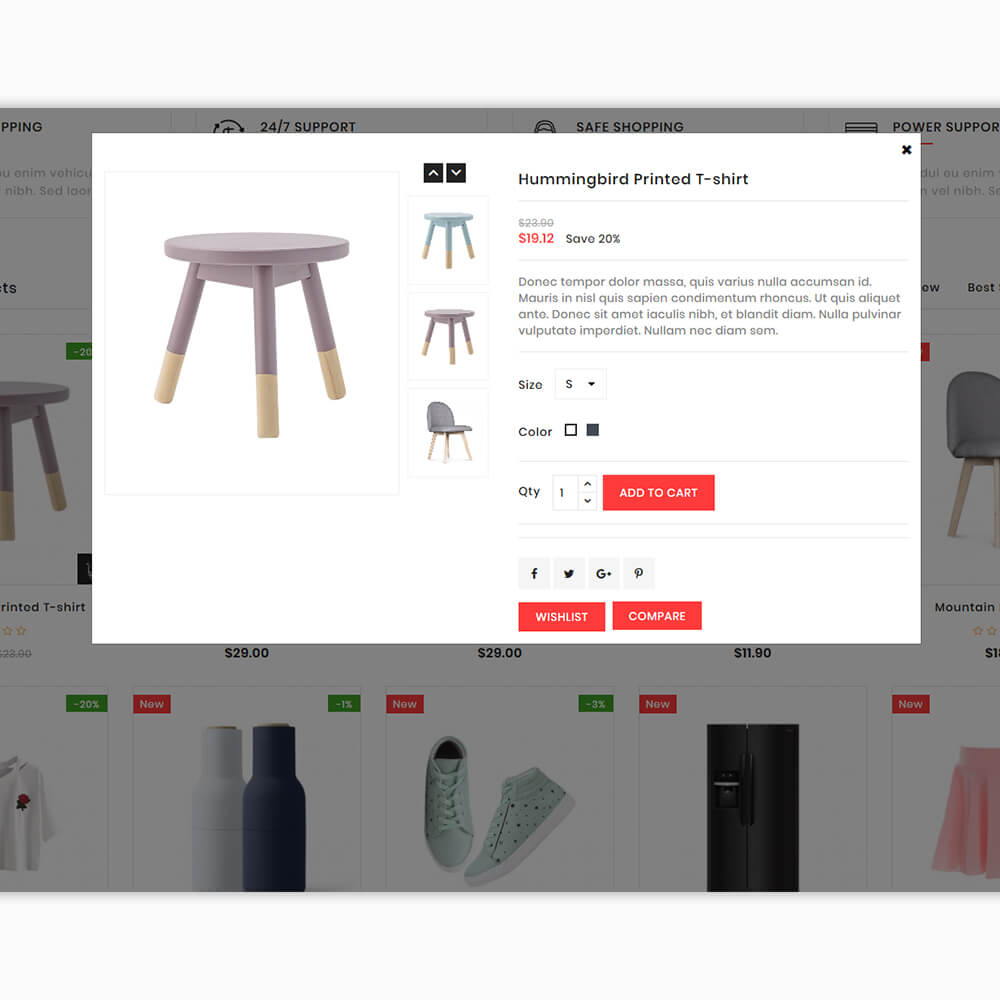Click the Compare button

657,616
